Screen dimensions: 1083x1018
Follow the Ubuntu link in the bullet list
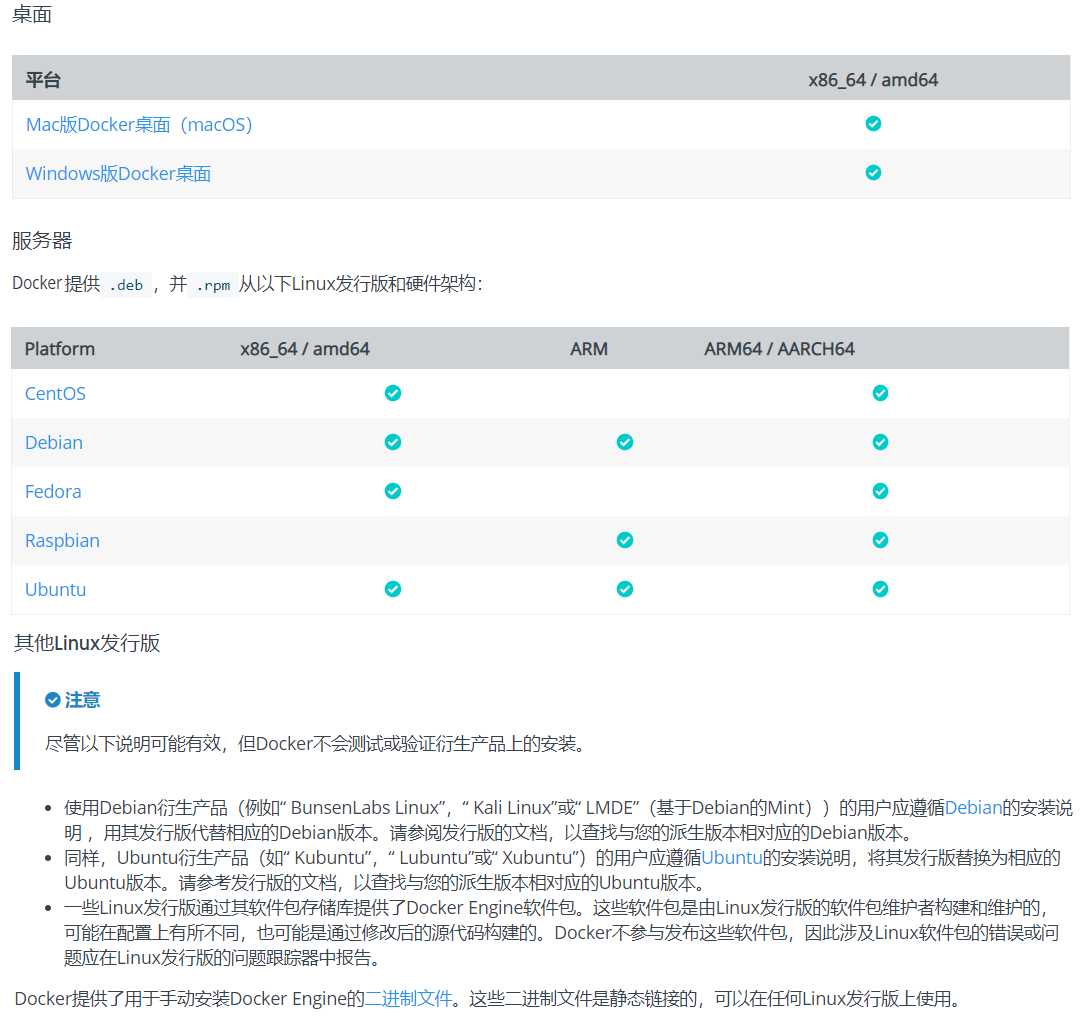tap(731, 858)
